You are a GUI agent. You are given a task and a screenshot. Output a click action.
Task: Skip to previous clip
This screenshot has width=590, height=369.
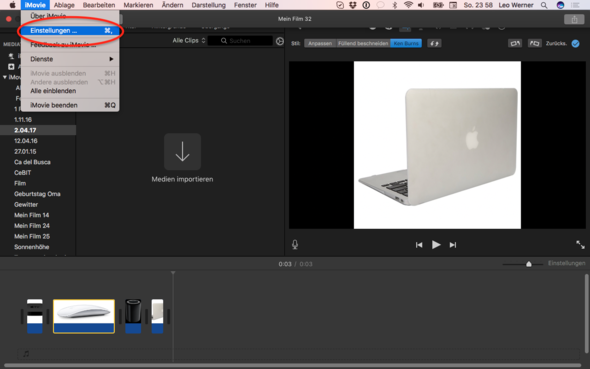[x=419, y=245]
